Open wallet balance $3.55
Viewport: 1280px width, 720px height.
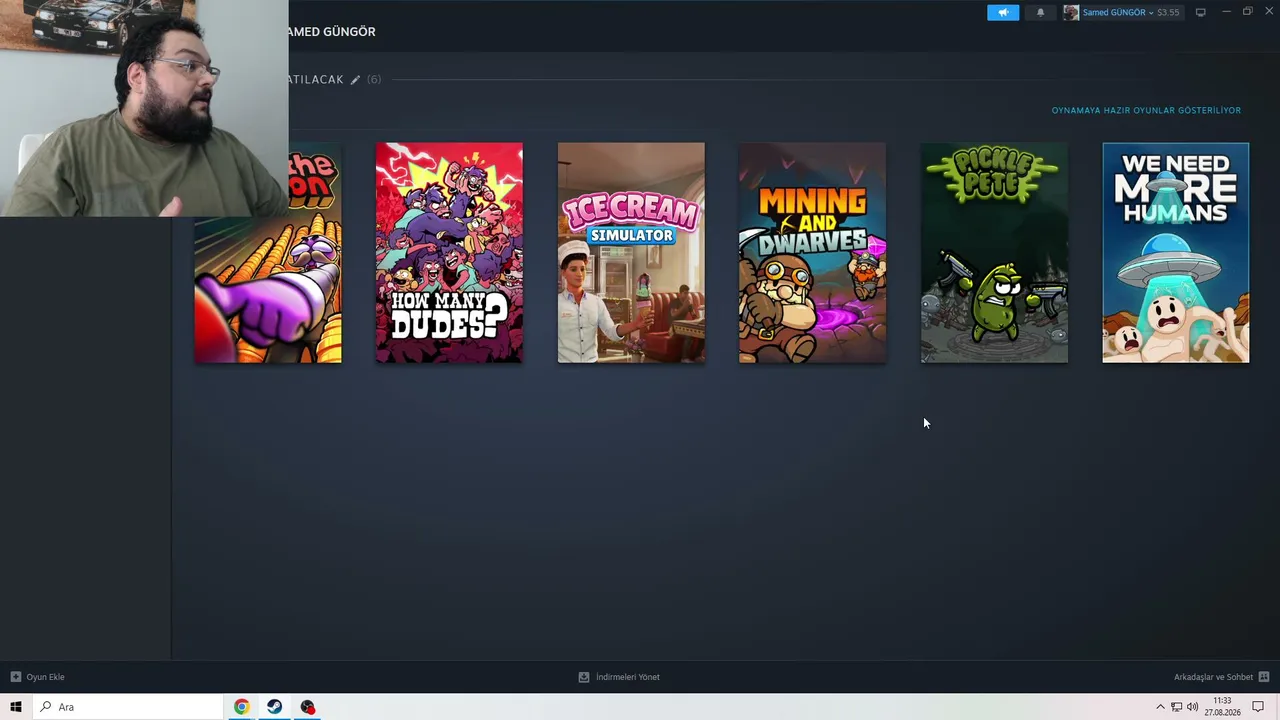[x=1168, y=12]
